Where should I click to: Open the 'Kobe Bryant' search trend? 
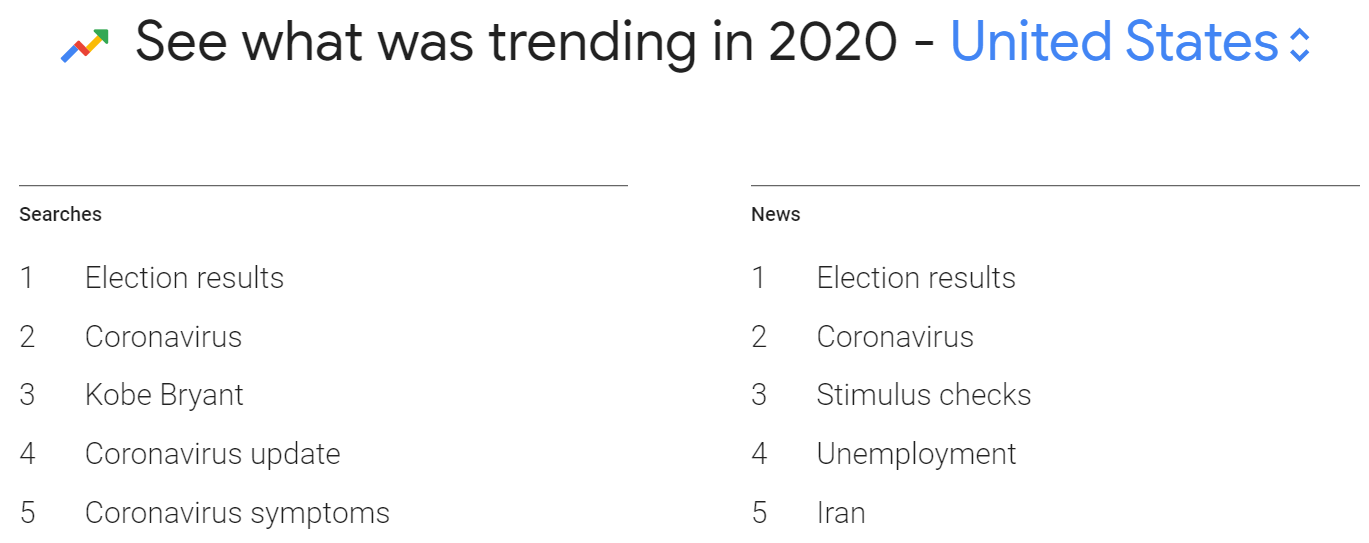(x=164, y=395)
